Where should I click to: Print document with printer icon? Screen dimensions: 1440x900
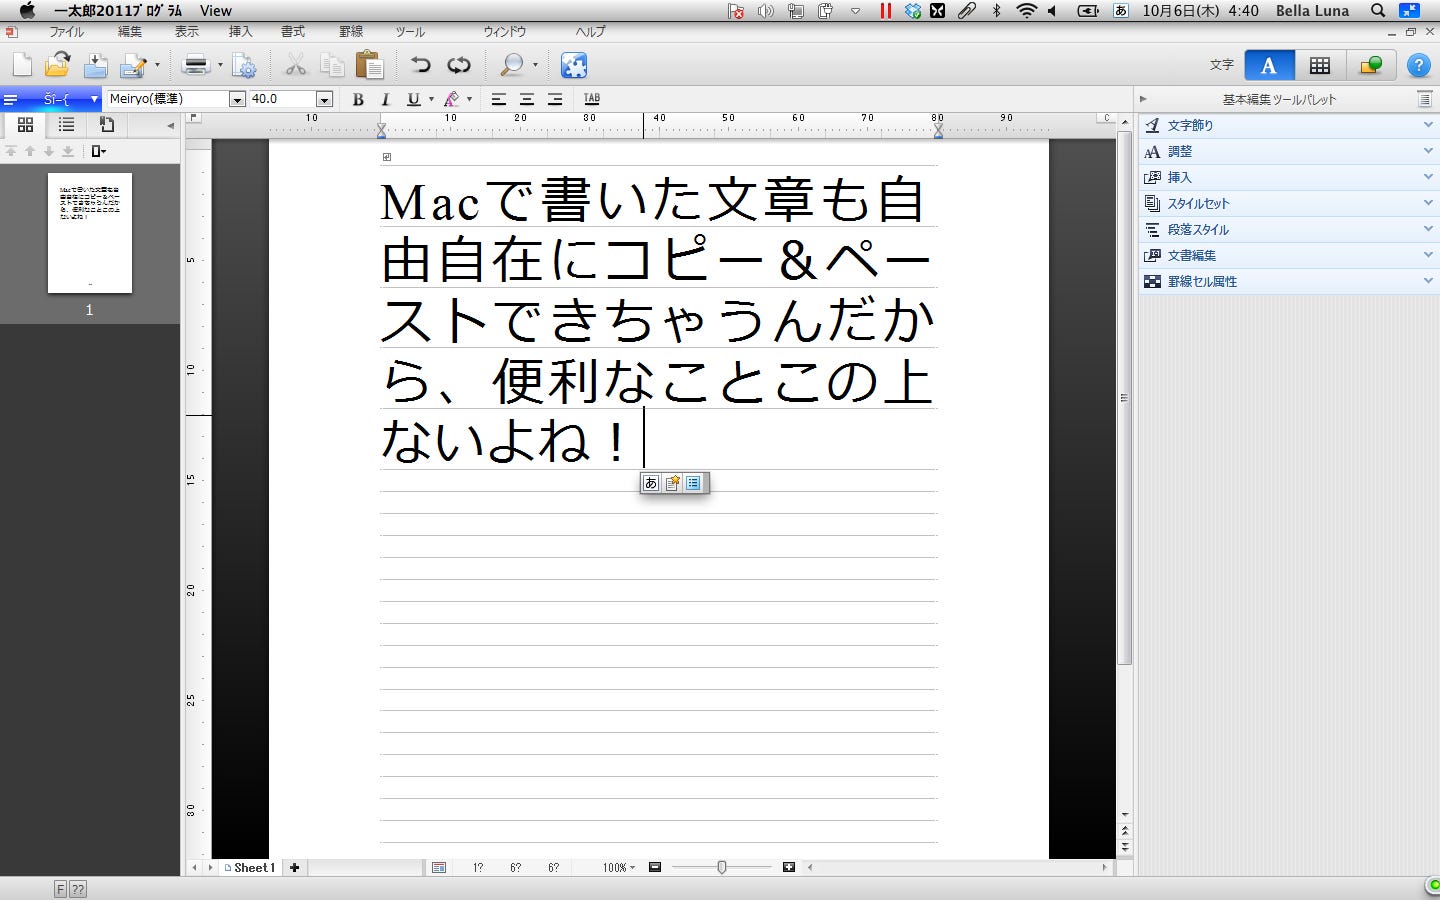(197, 65)
